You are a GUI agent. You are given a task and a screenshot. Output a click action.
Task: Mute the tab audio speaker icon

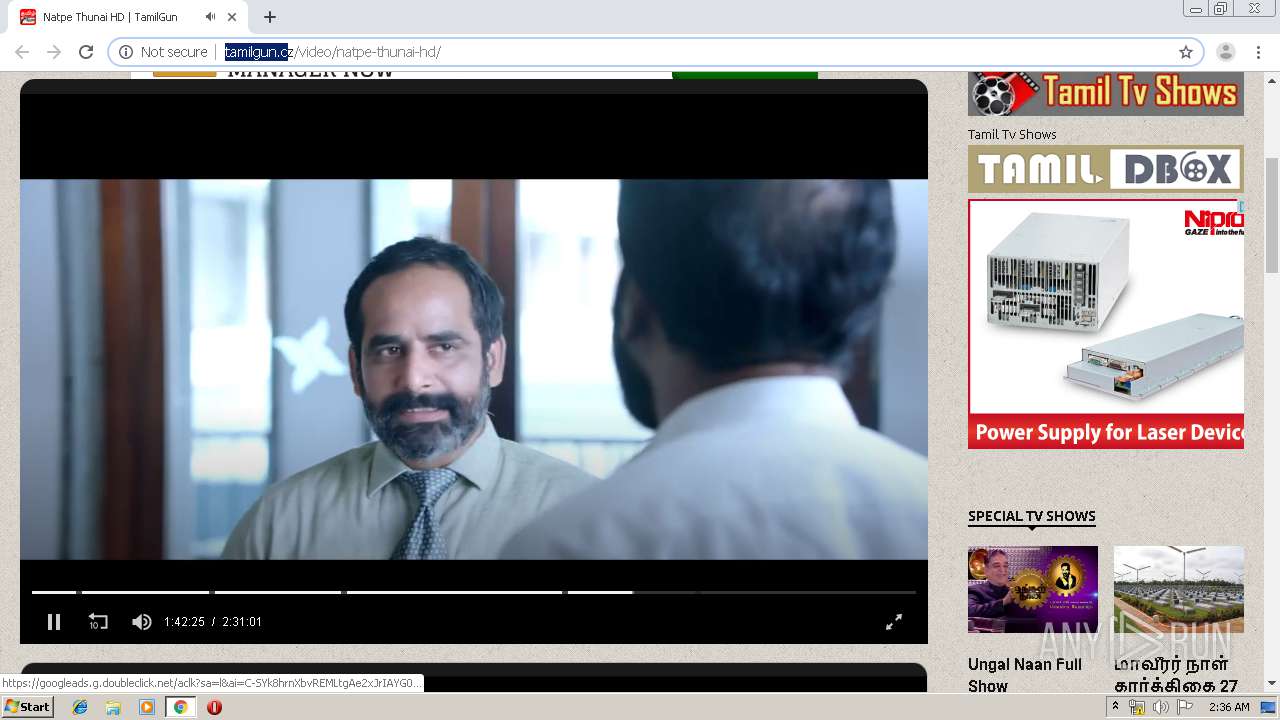[210, 17]
